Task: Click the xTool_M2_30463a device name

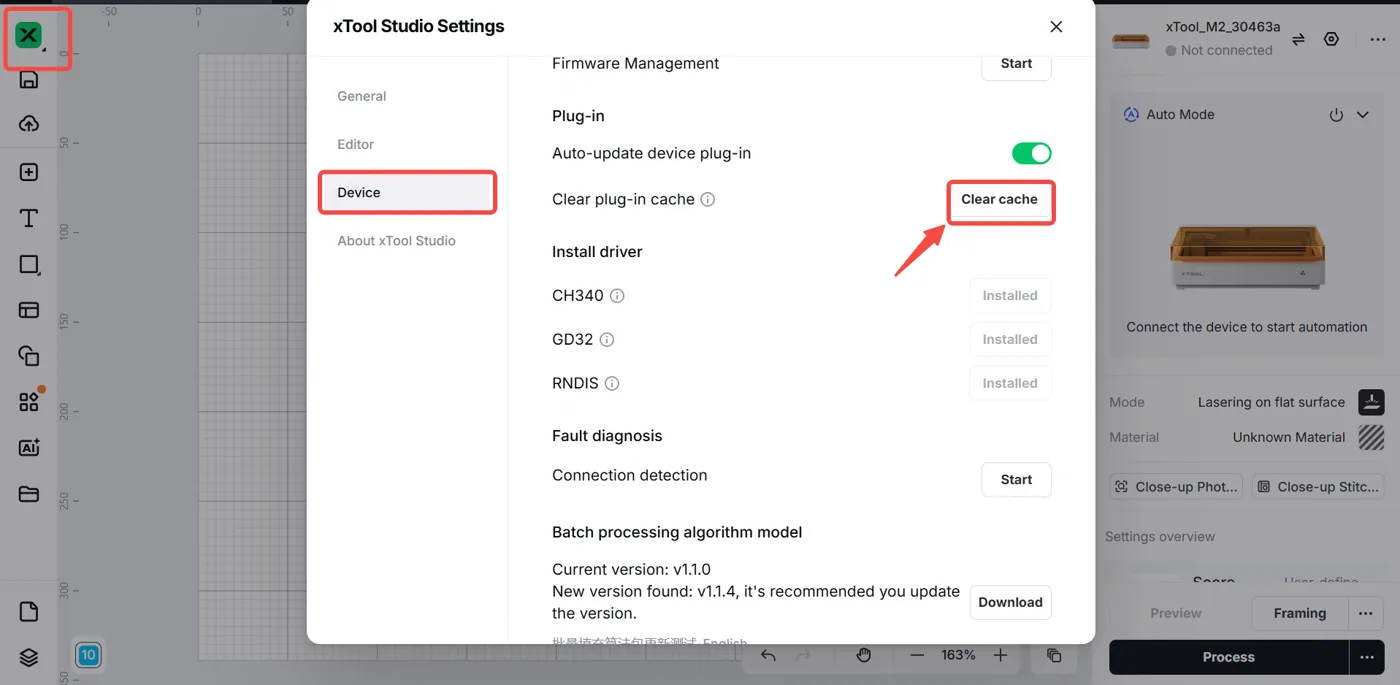Action: pyautogui.click(x=1222, y=27)
